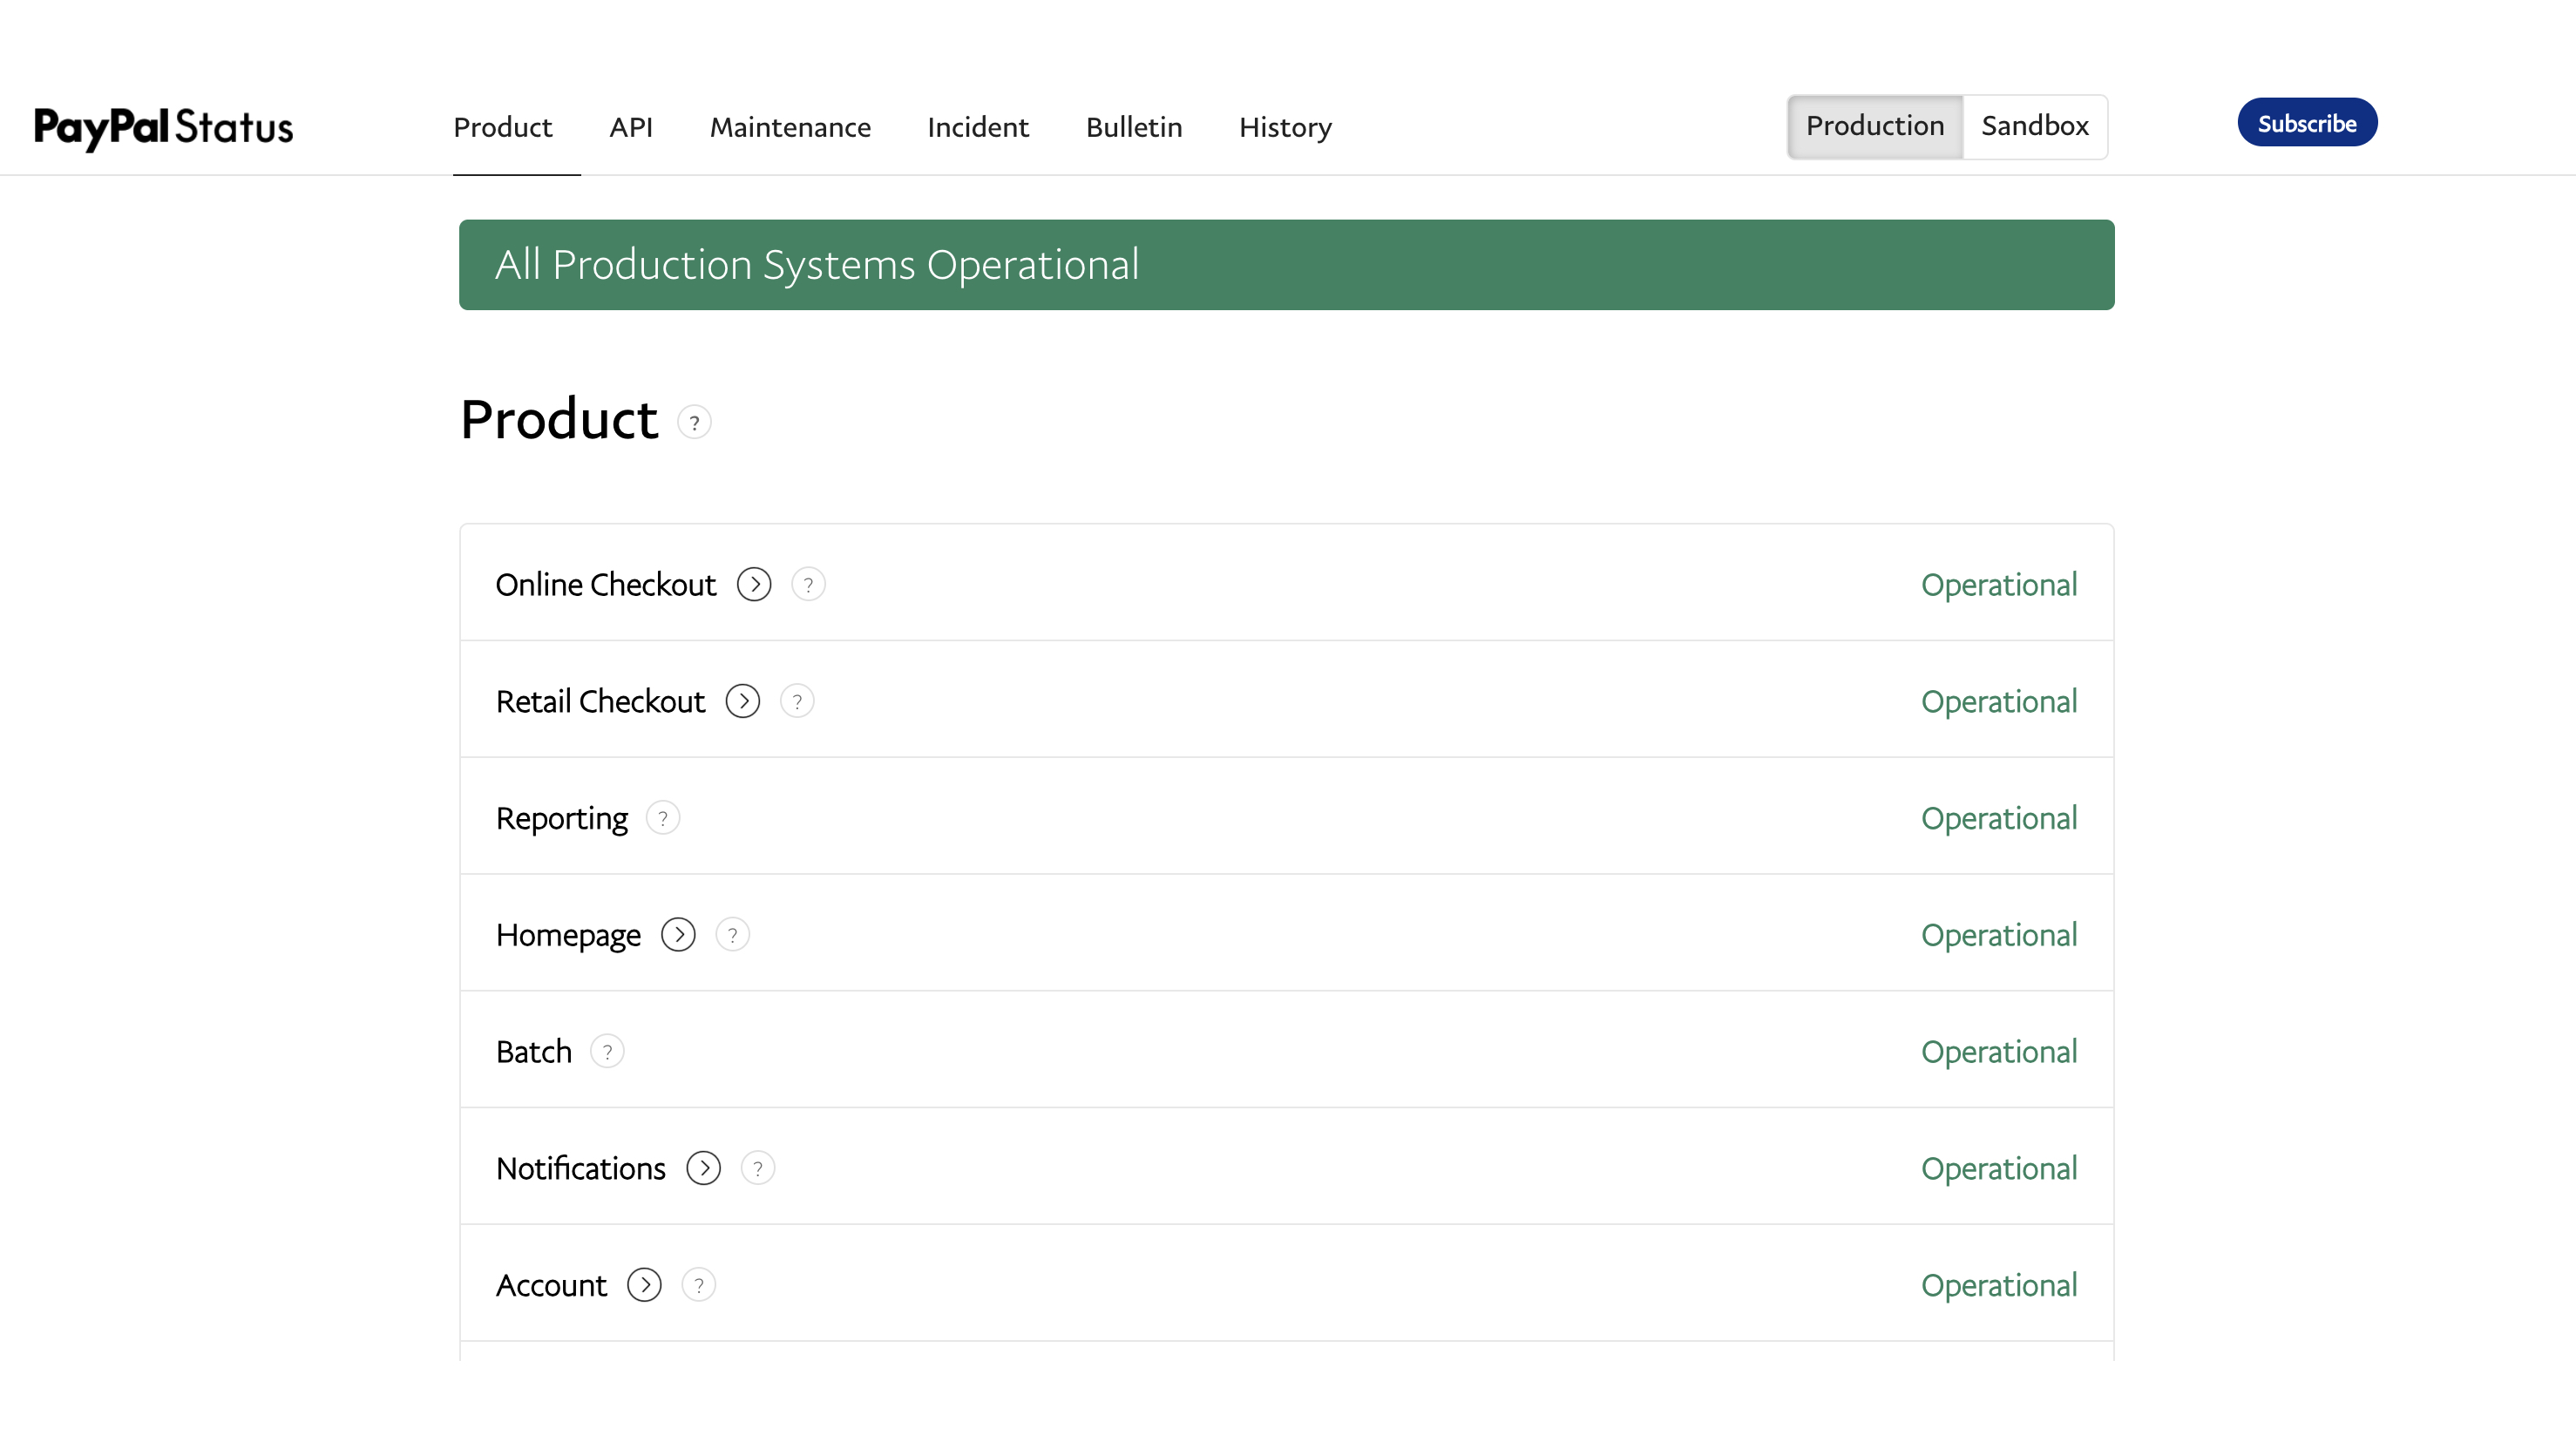Open the Reporting help tooltip icon
This screenshot has width=2576, height=1449.
(662, 818)
